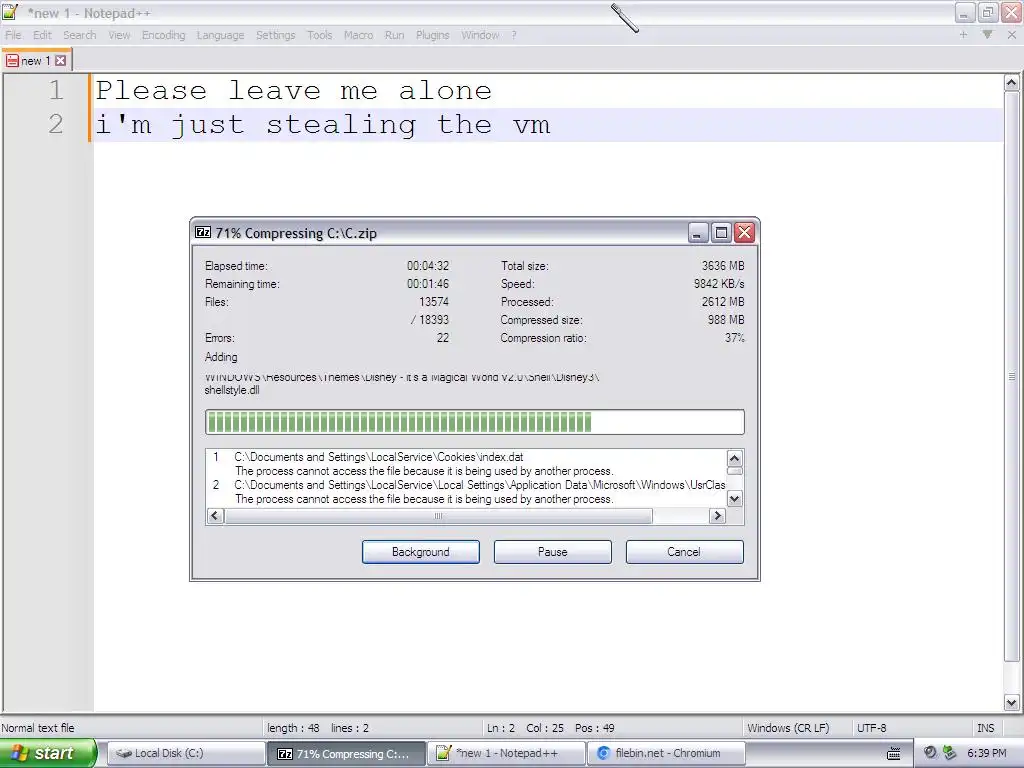Click the keyboard icon in taskbar
The image size is (1024, 768).
(893, 754)
